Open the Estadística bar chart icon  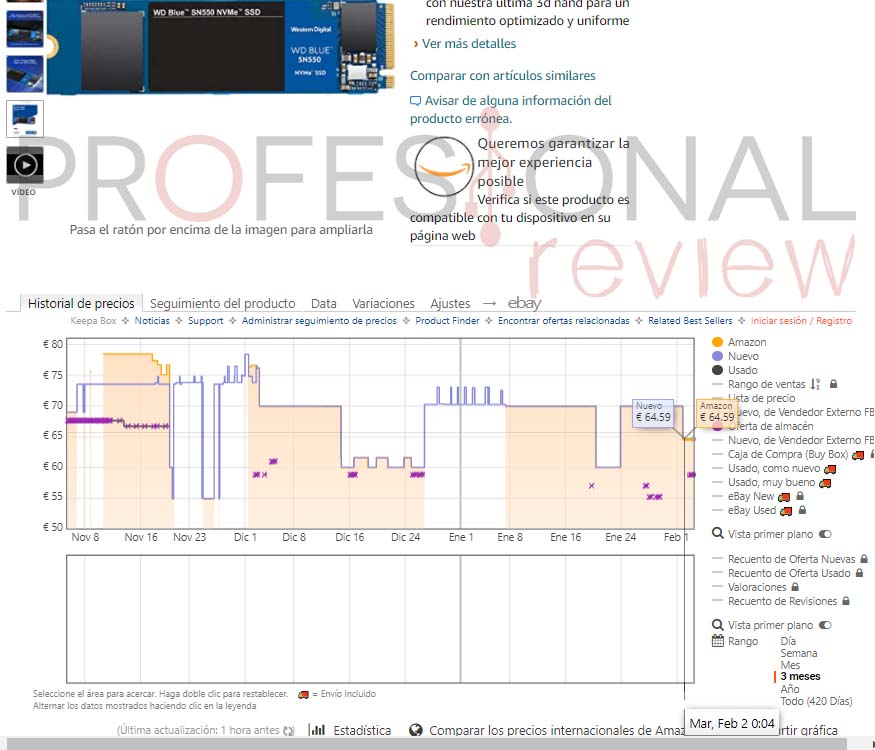click(318, 730)
